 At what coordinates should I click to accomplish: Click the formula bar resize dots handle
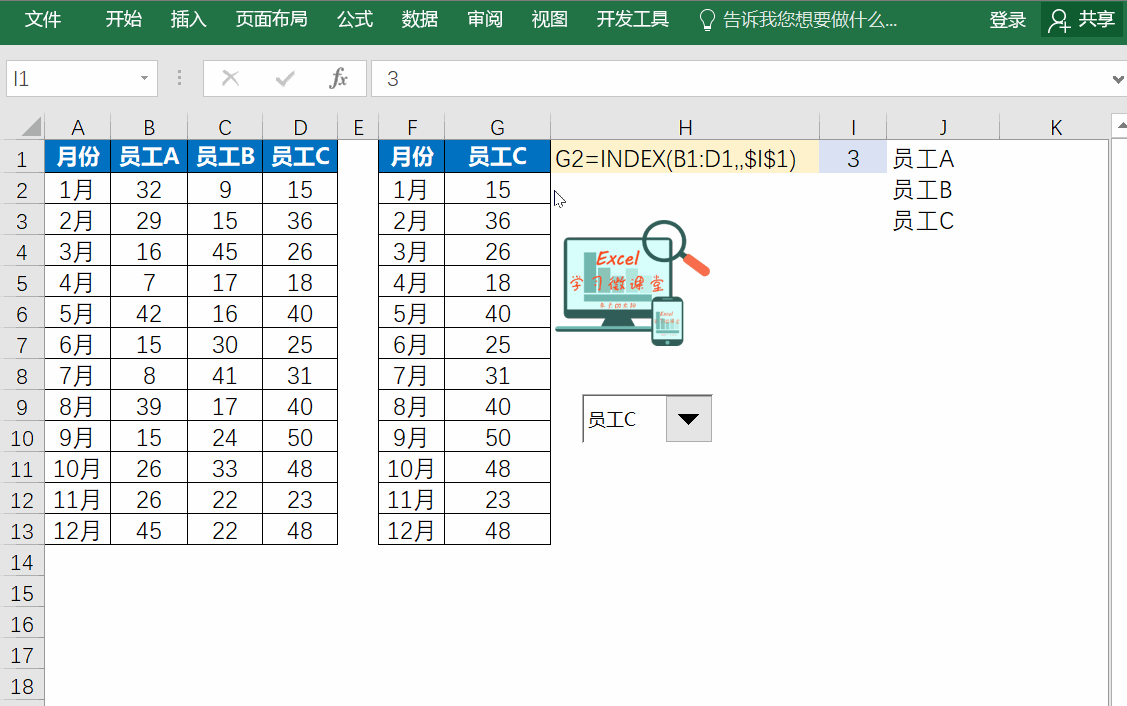click(180, 78)
